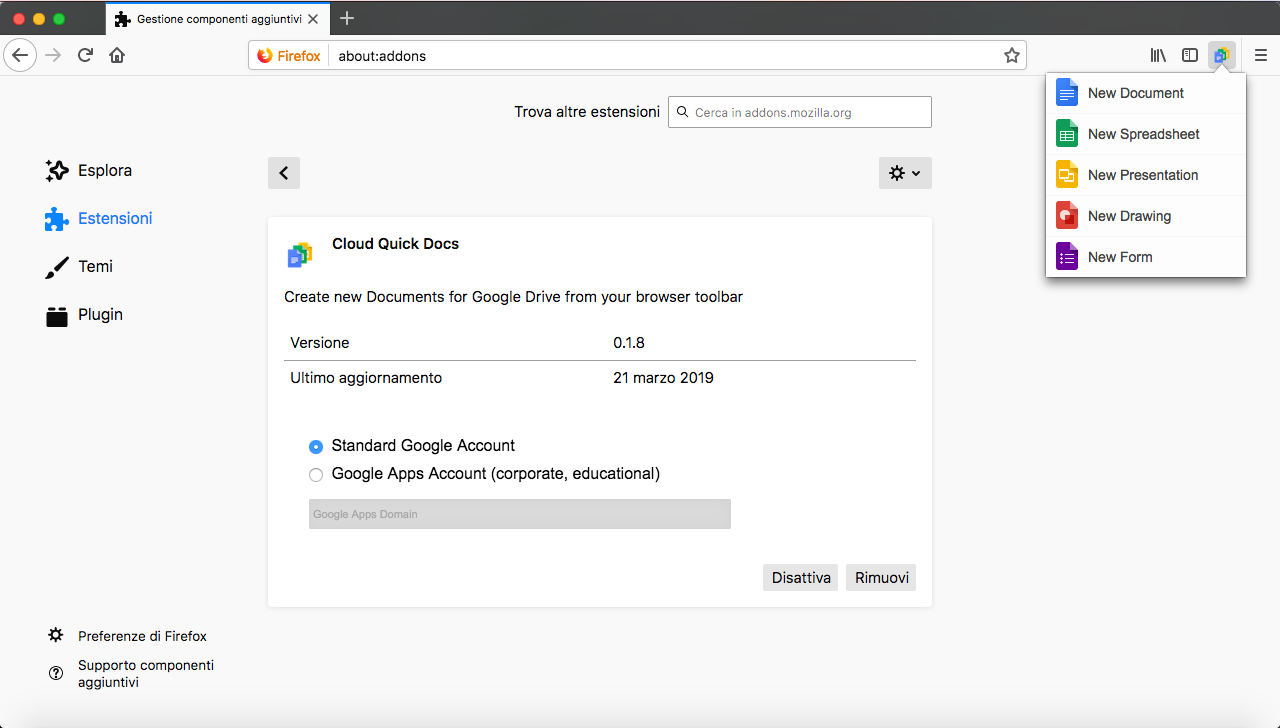Click the green New Spreadsheet icon
The width and height of the screenshot is (1280, 728).
pos(1067,134)
